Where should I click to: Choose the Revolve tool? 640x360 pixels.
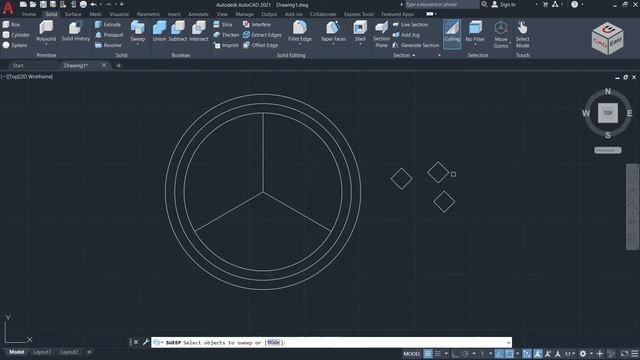point(108,45)
